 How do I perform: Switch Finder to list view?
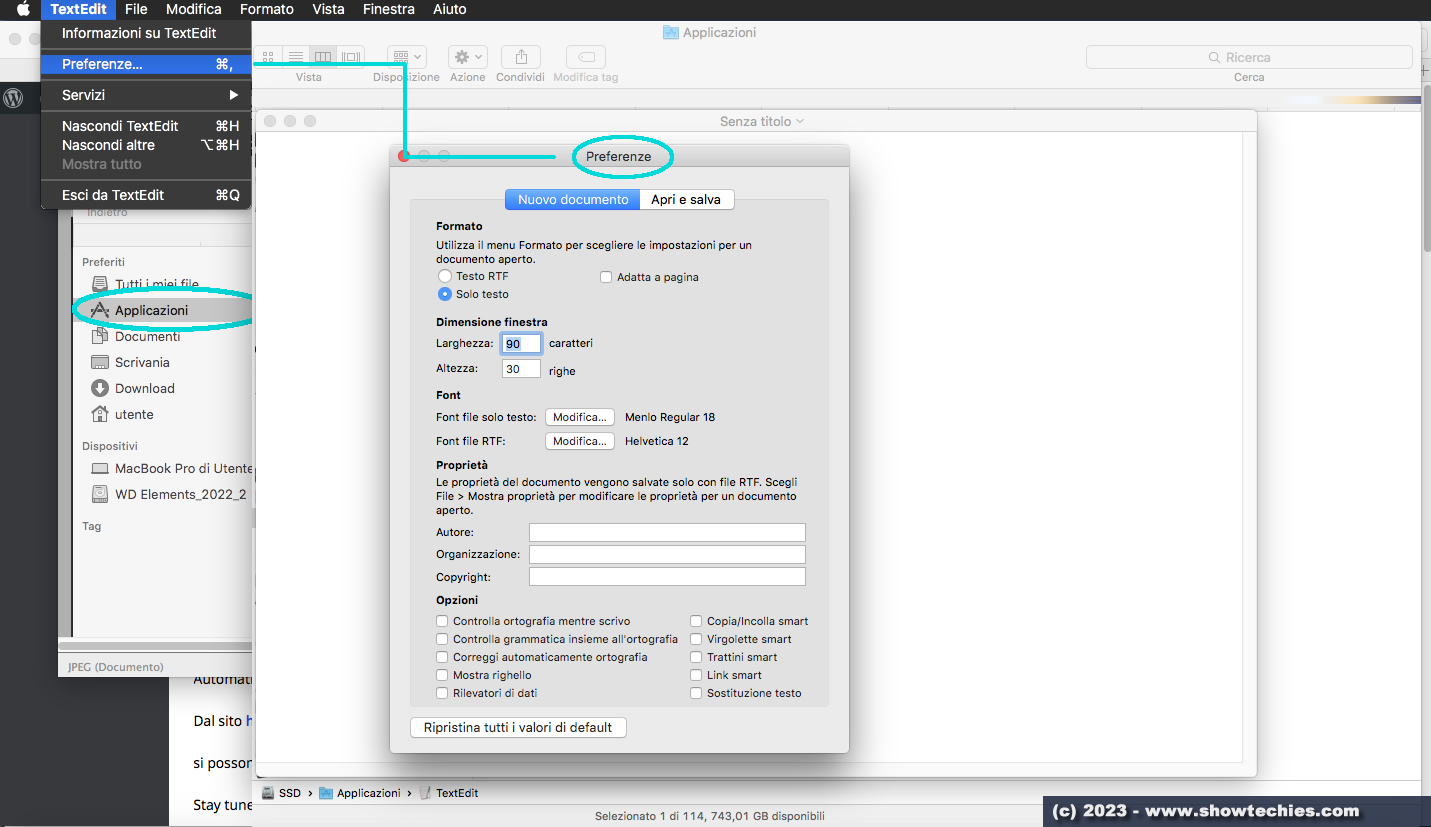coord(296,57)
